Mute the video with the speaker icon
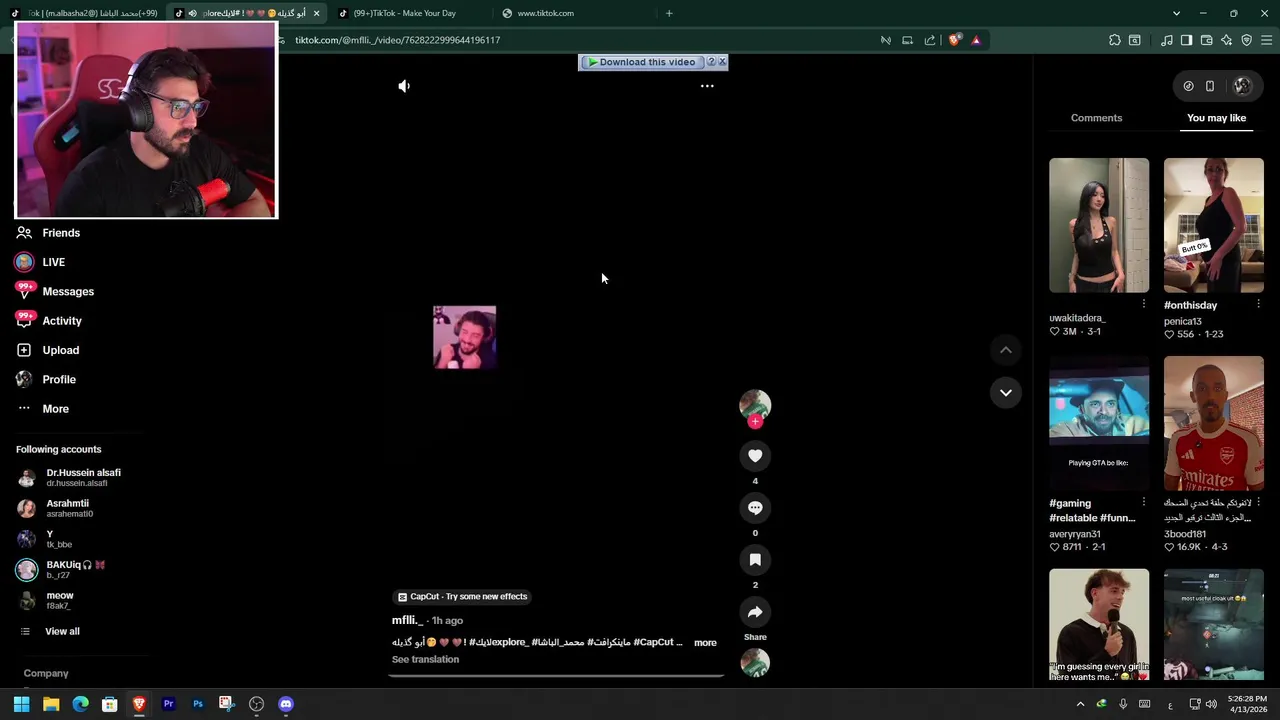Image resolution: width=1280 pixels, height=720 pixels. pos(404,86)
